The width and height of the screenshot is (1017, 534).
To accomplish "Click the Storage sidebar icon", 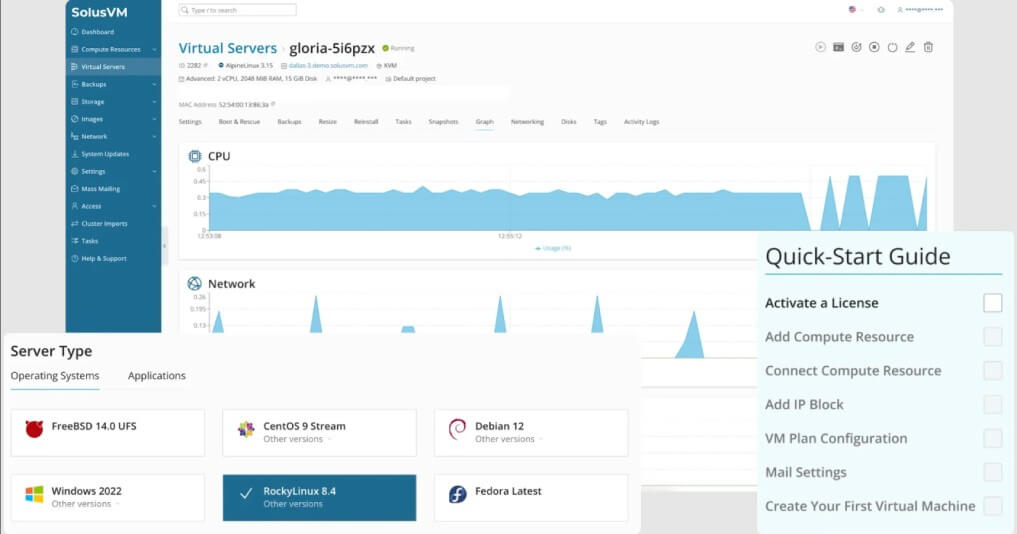I will pos(75,102).
